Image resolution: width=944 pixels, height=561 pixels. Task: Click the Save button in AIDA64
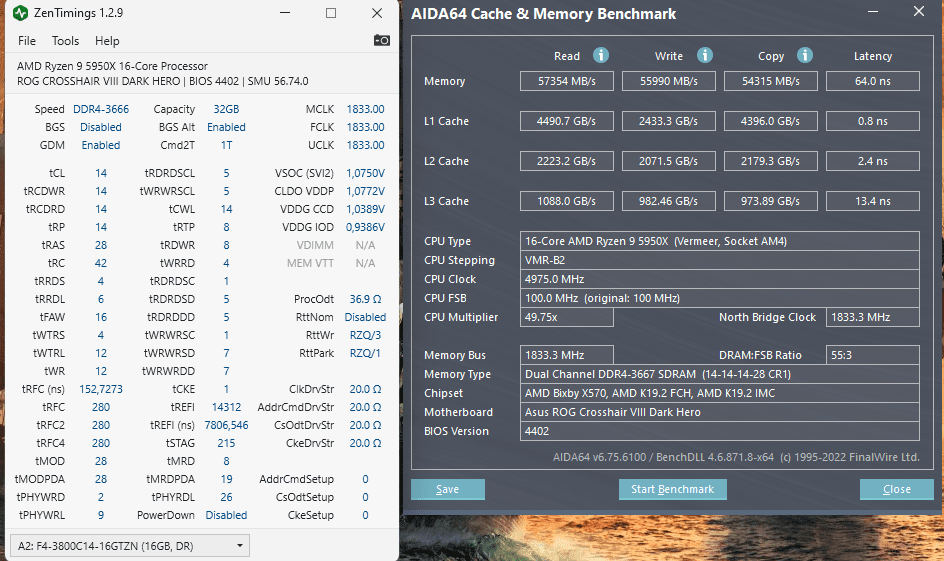tap(447, 489)
